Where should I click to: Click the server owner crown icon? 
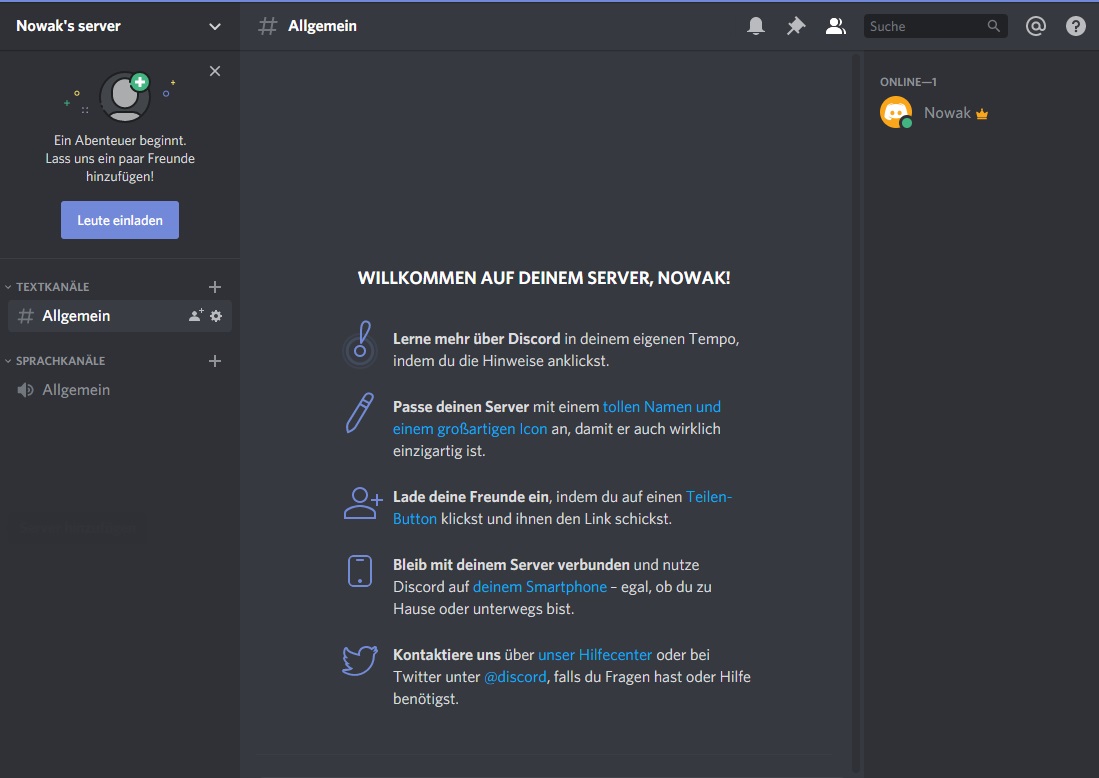click(x=982, y=114)
